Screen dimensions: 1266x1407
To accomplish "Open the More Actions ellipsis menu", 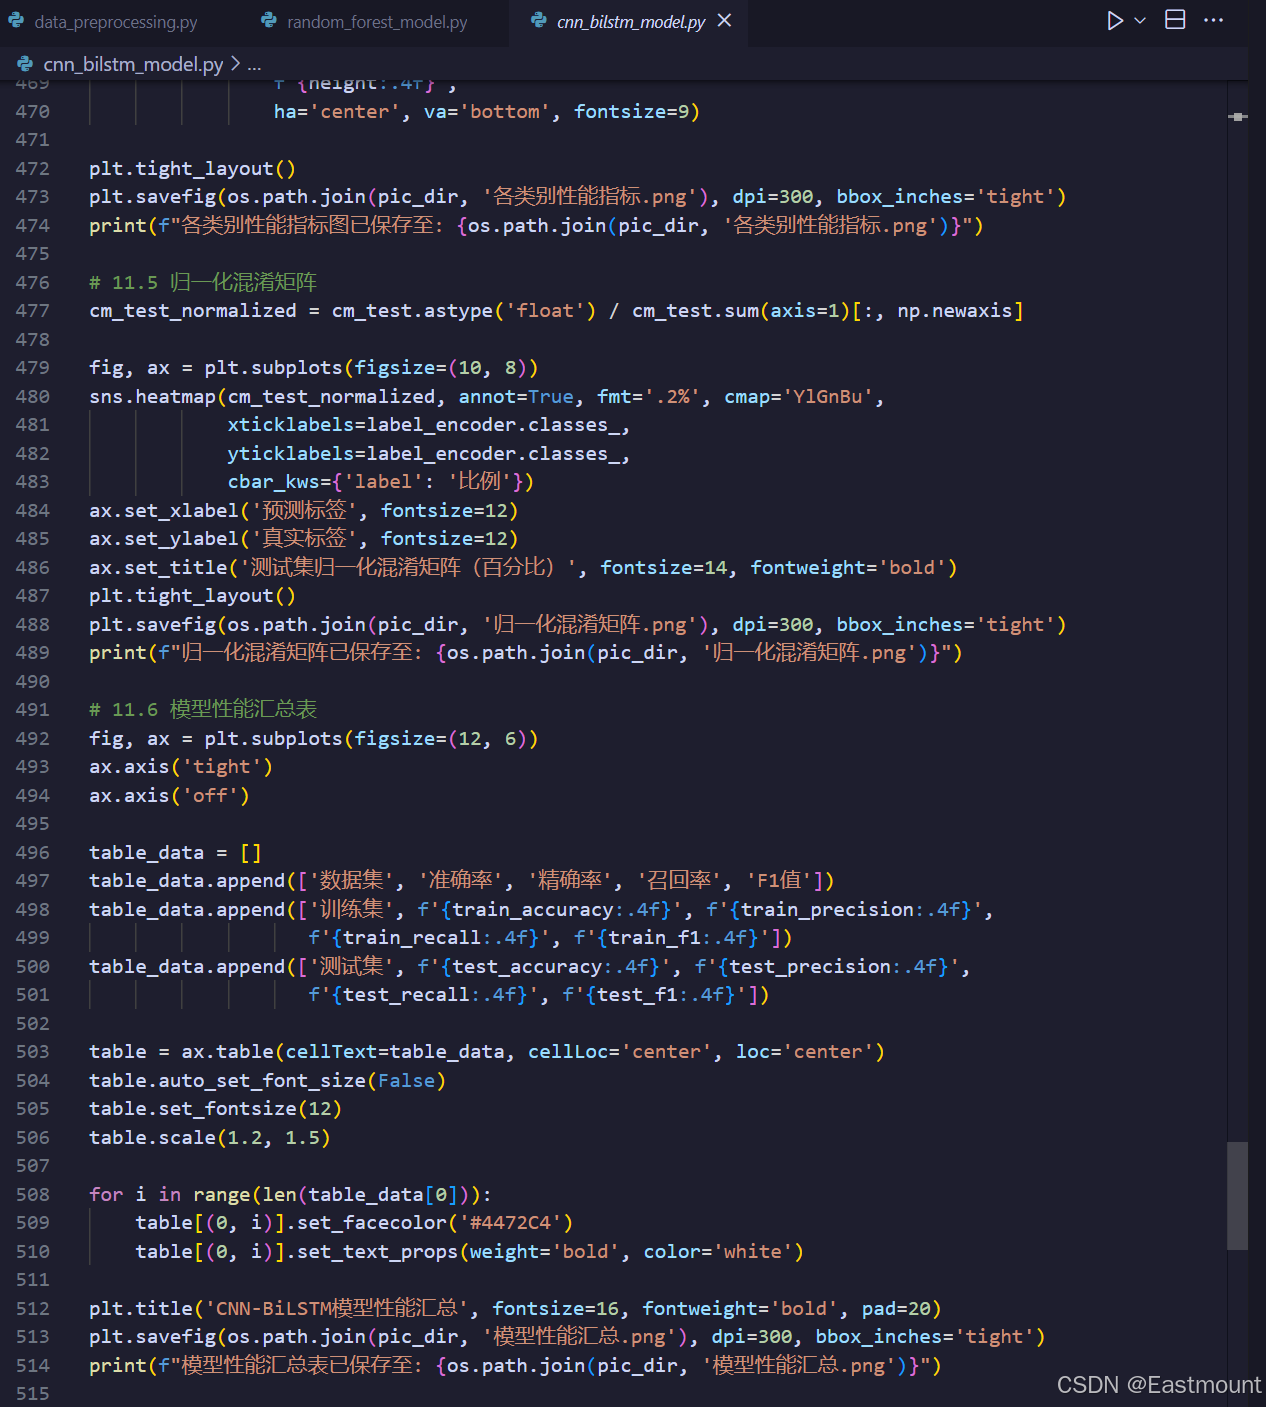I will click(x=1214, y=20).
